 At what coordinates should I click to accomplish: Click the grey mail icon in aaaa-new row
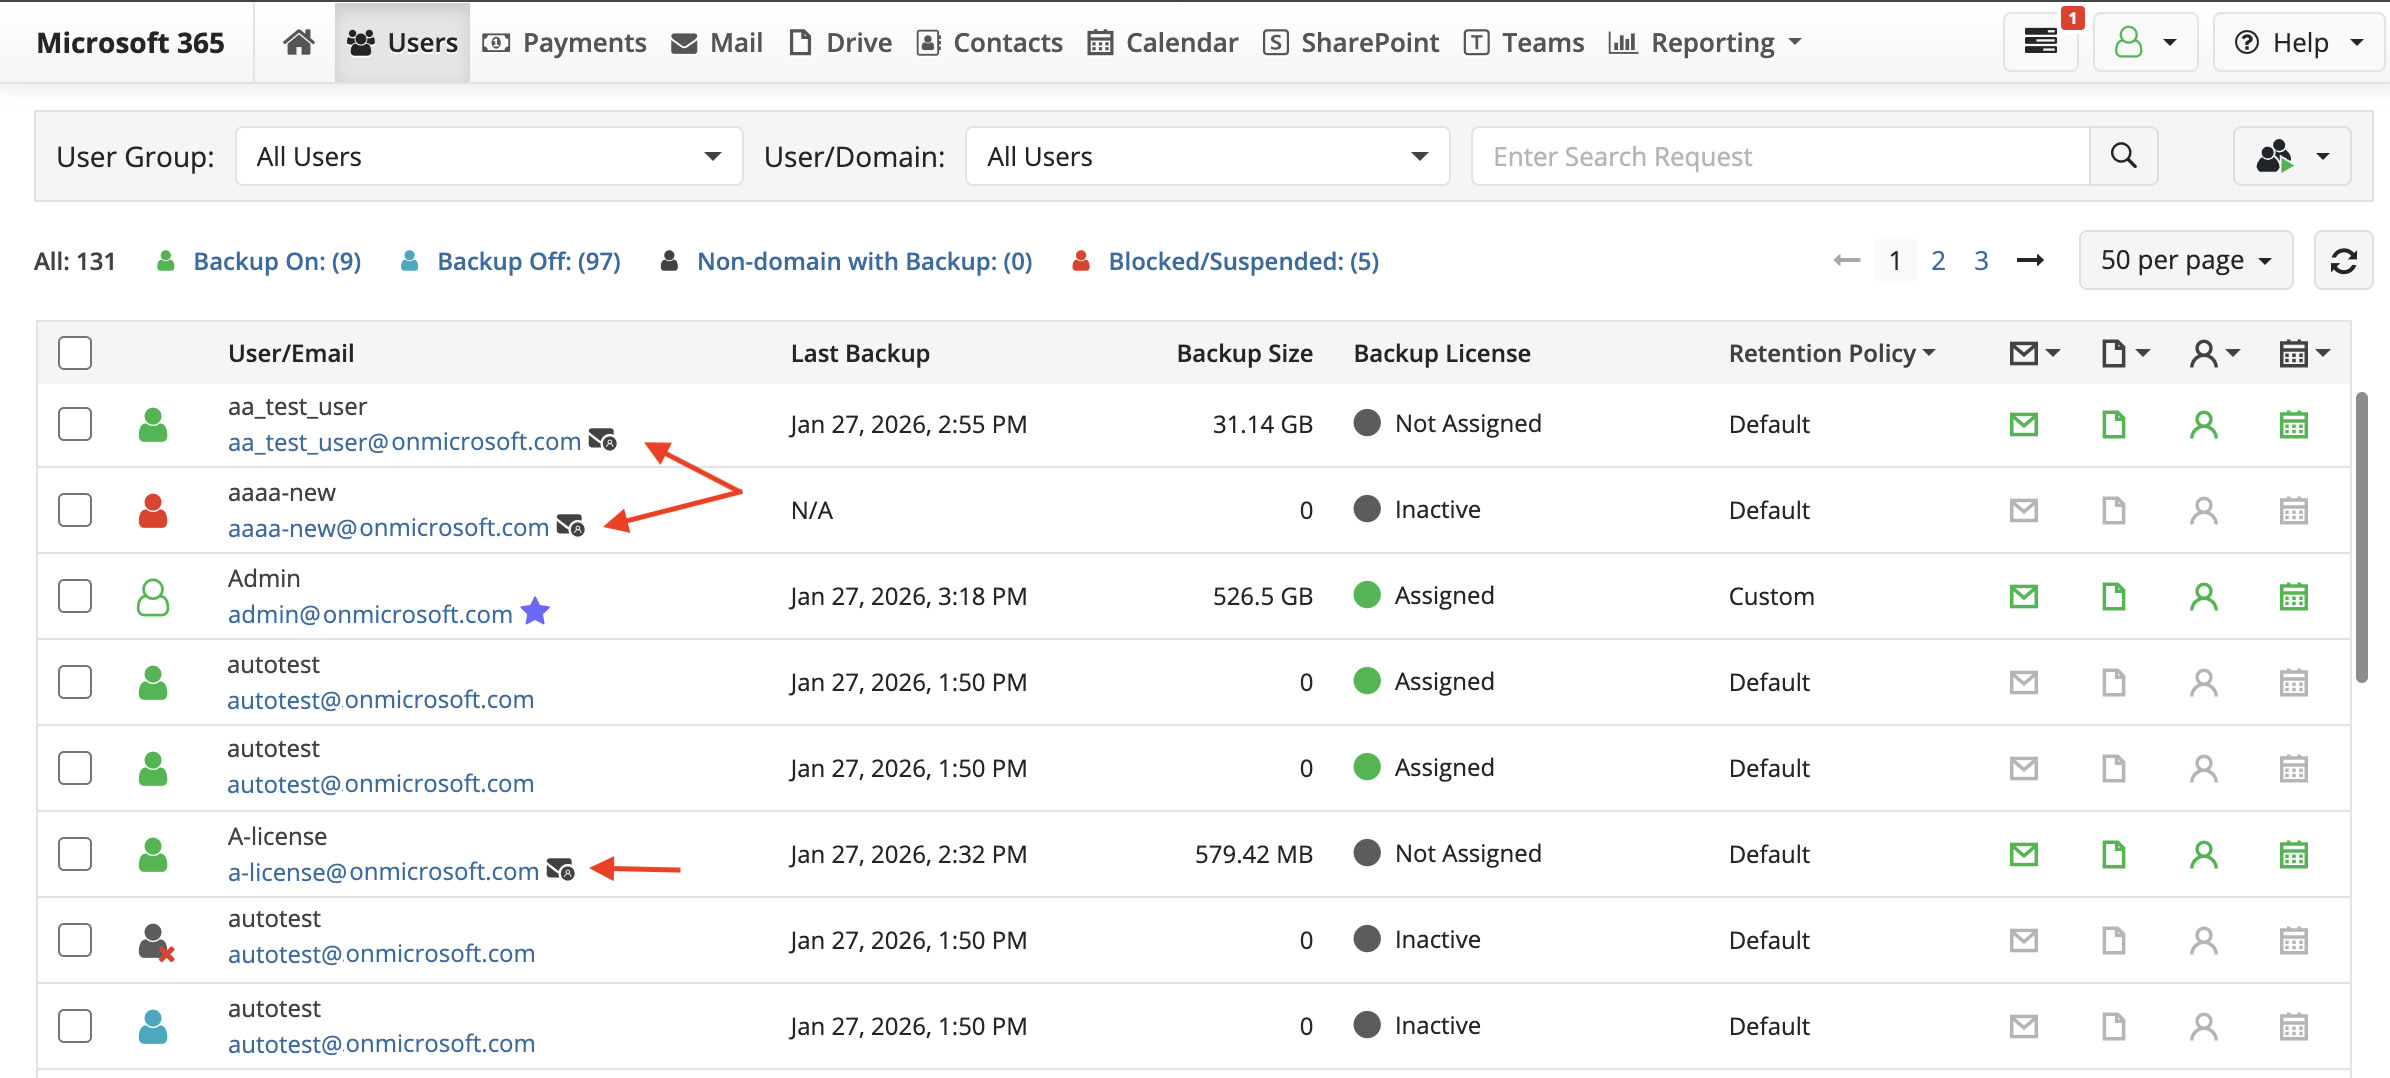pyautogui.click(x=2024, y=511)
